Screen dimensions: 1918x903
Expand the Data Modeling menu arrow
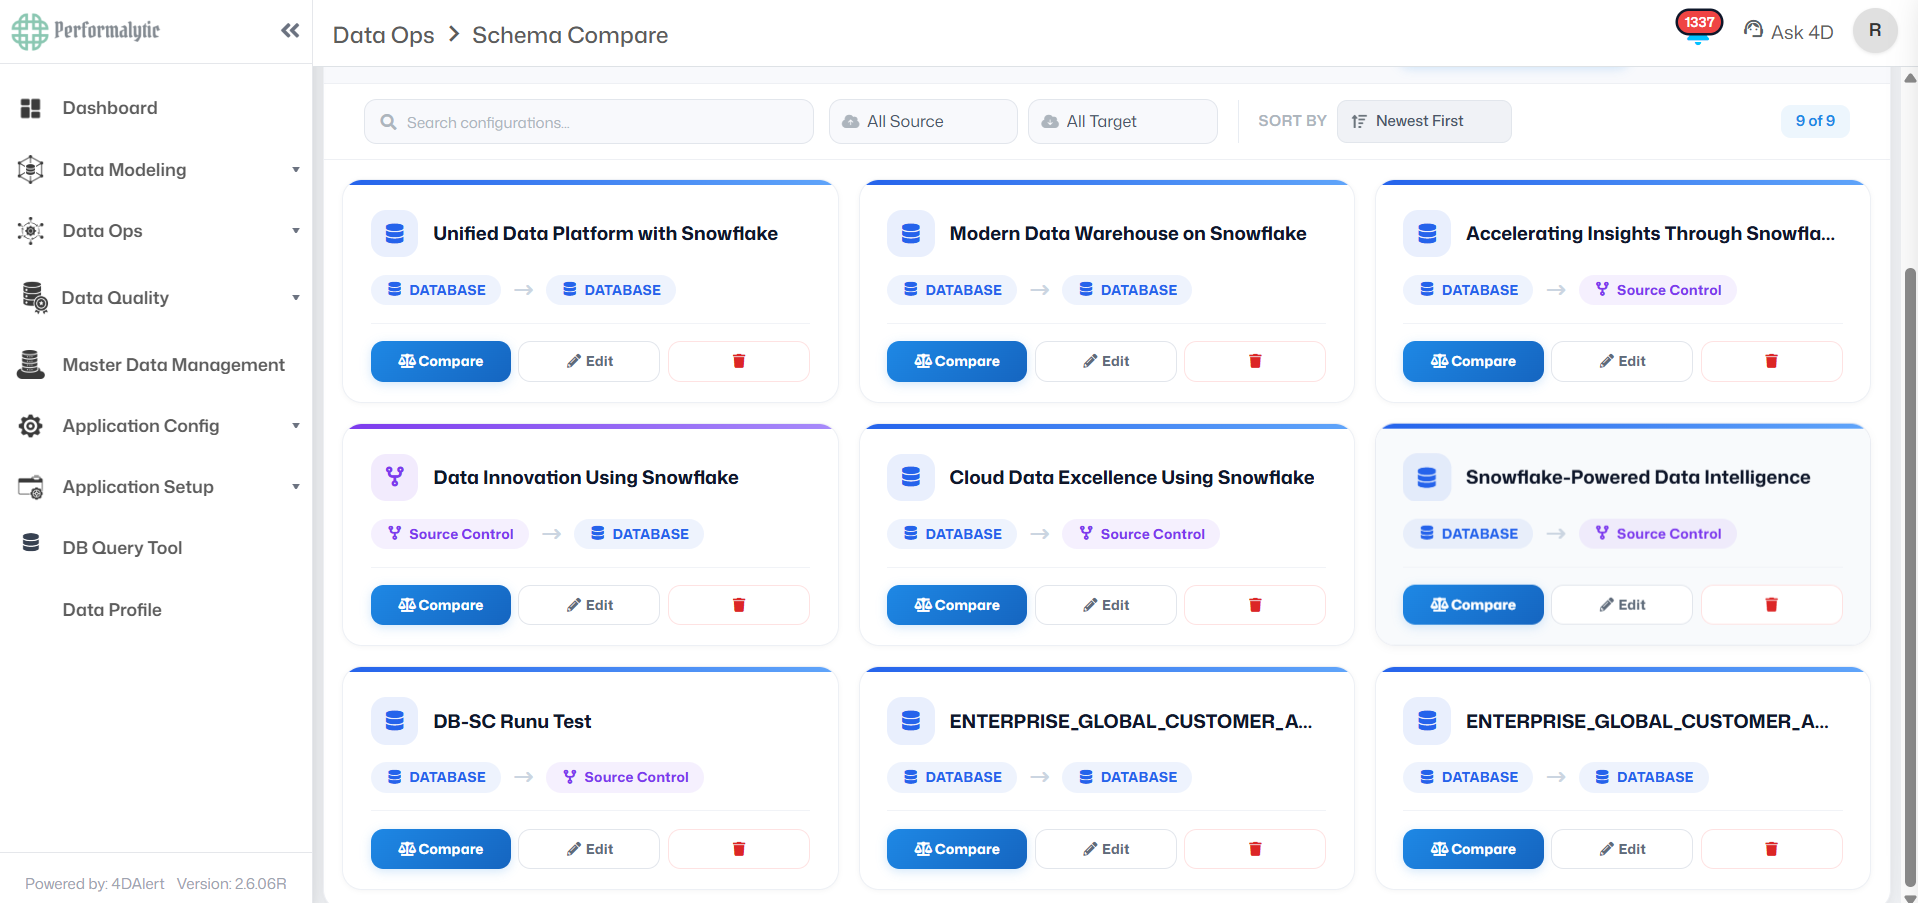[x=295, y=170]
